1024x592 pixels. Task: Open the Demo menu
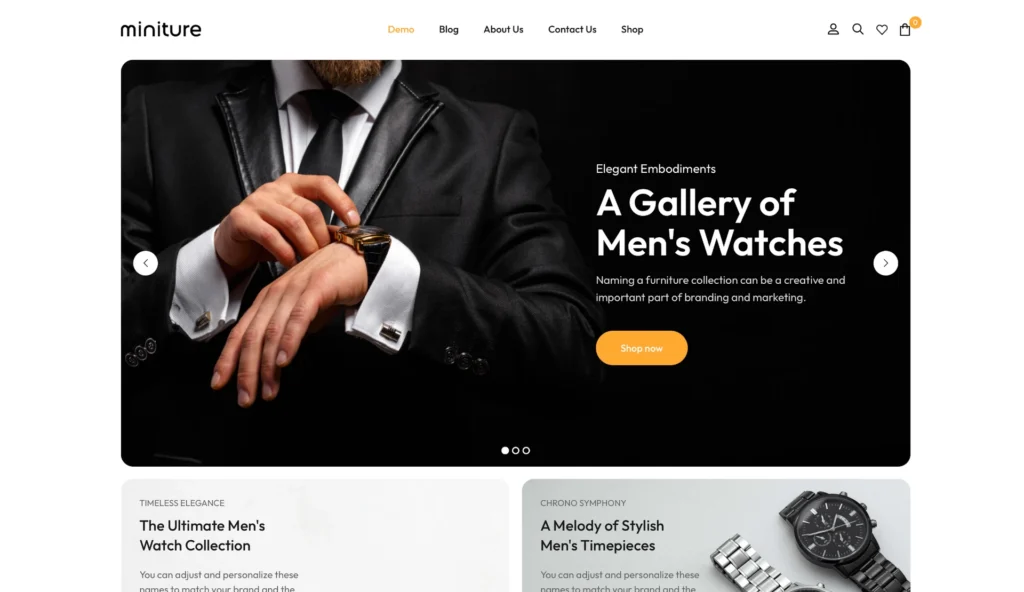[401, 29]
